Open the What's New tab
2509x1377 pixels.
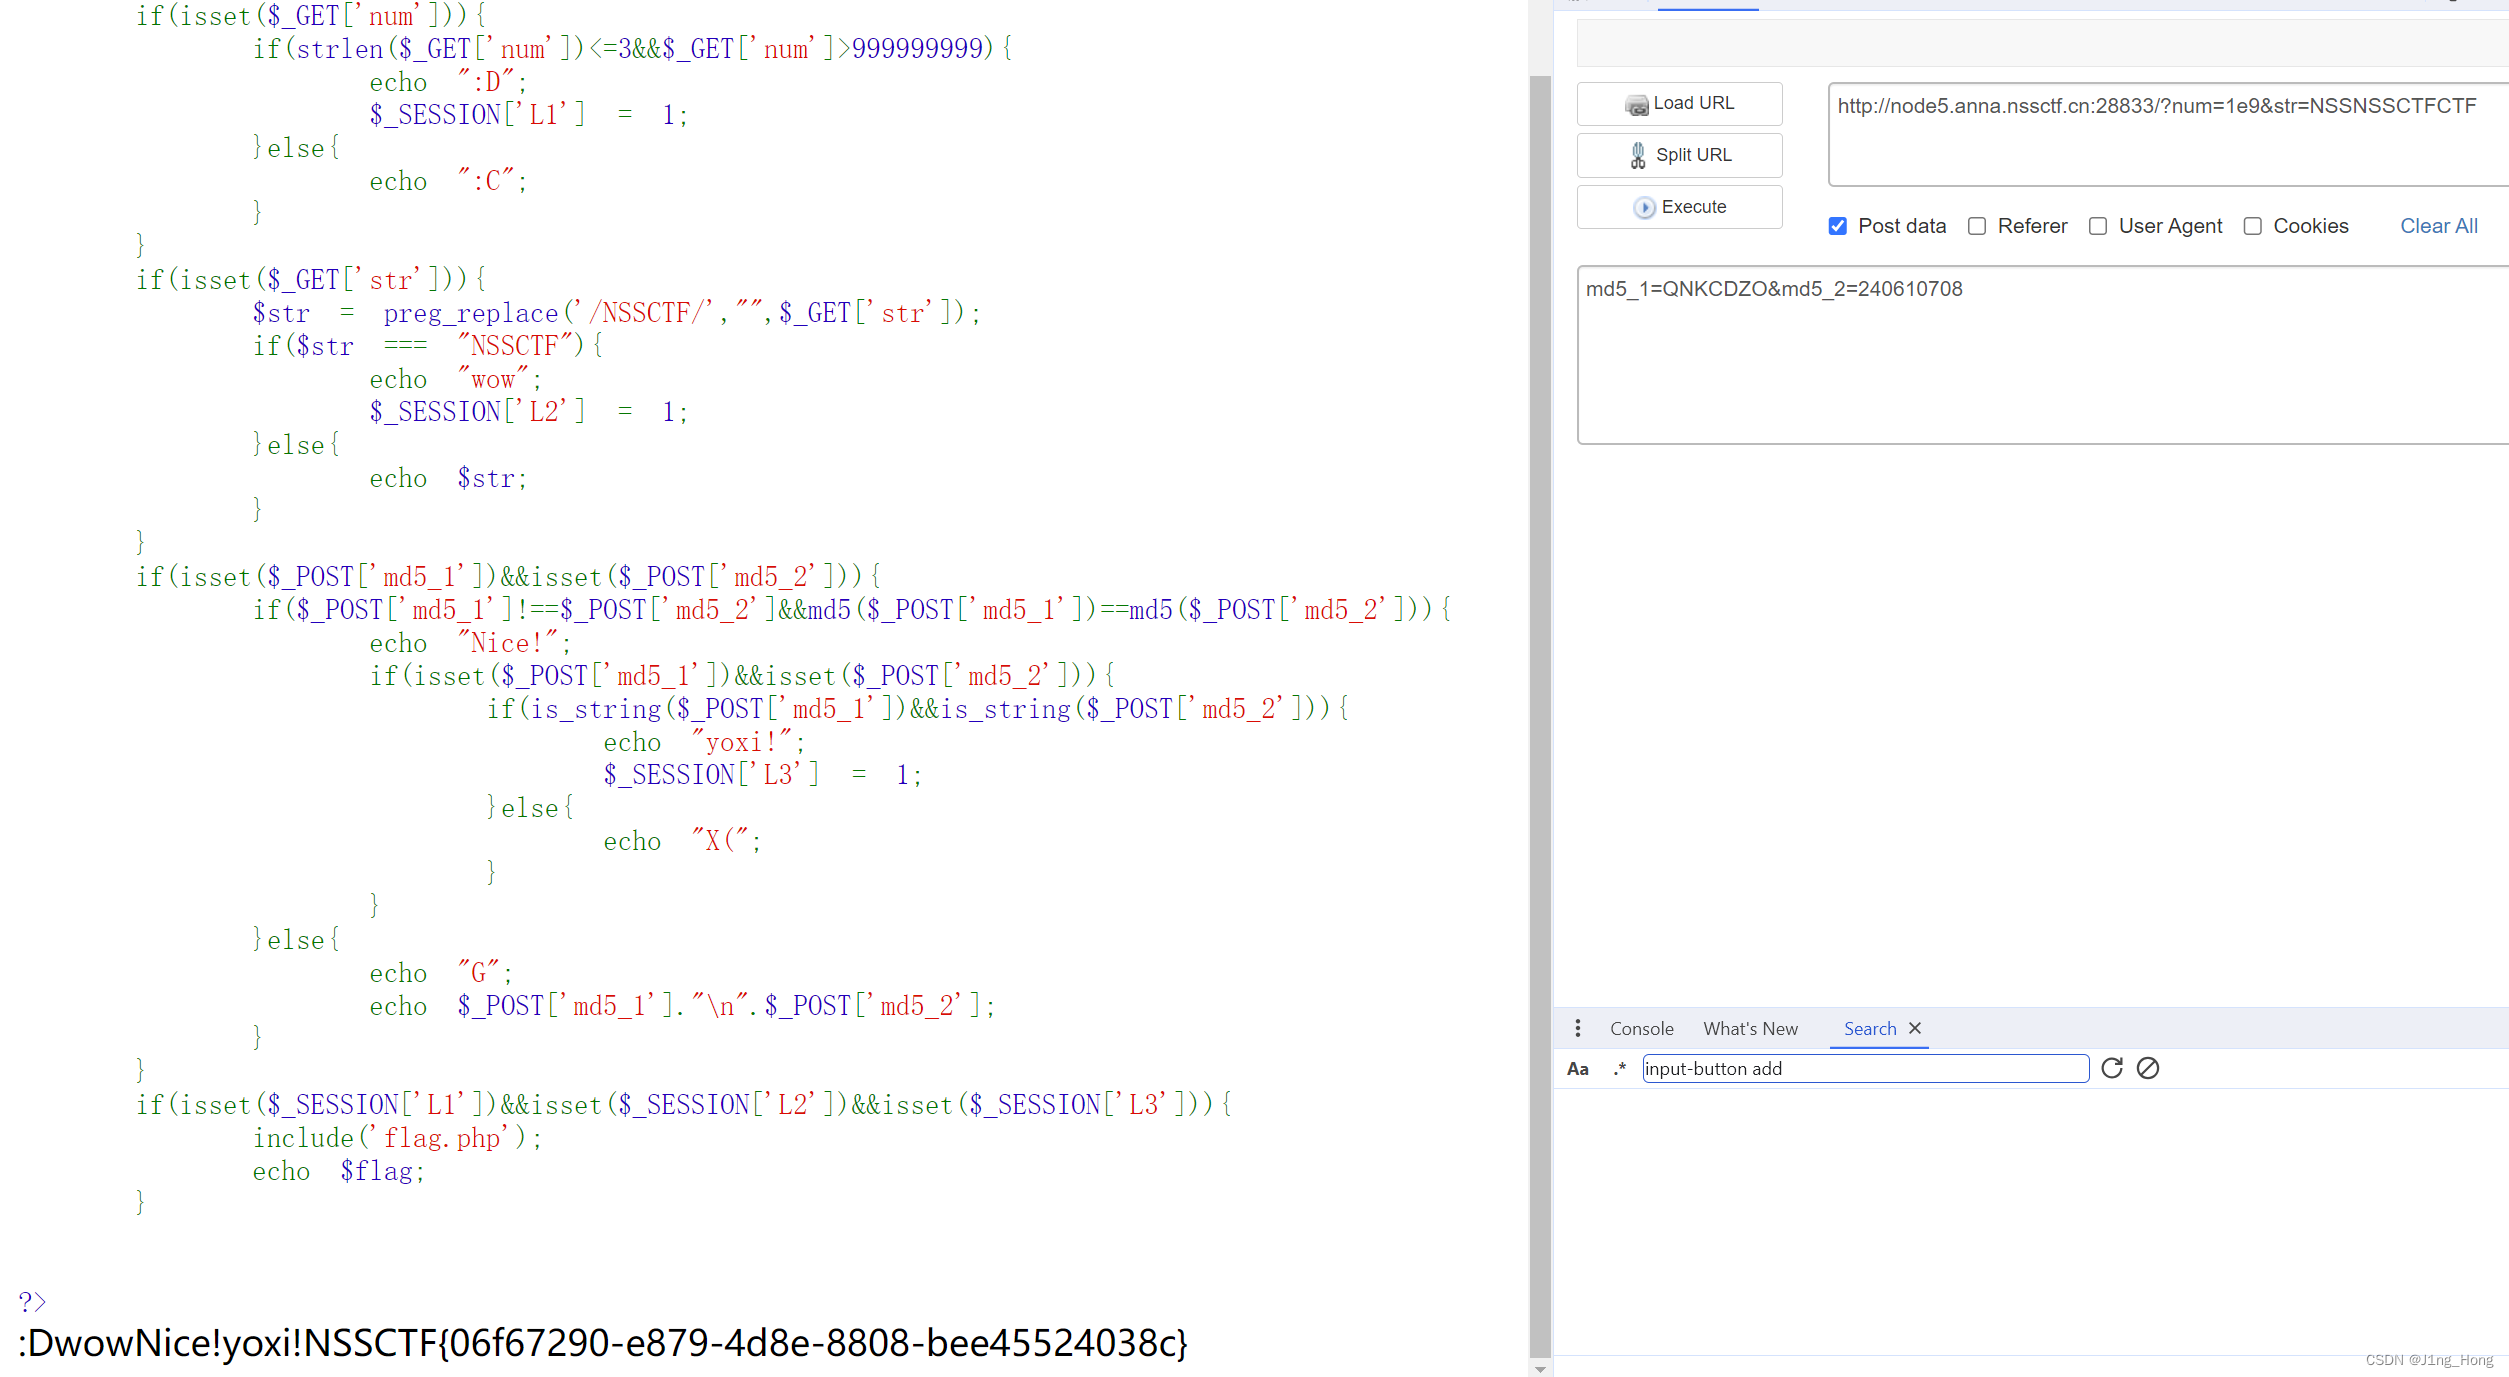click(x=1750, y=1028)
